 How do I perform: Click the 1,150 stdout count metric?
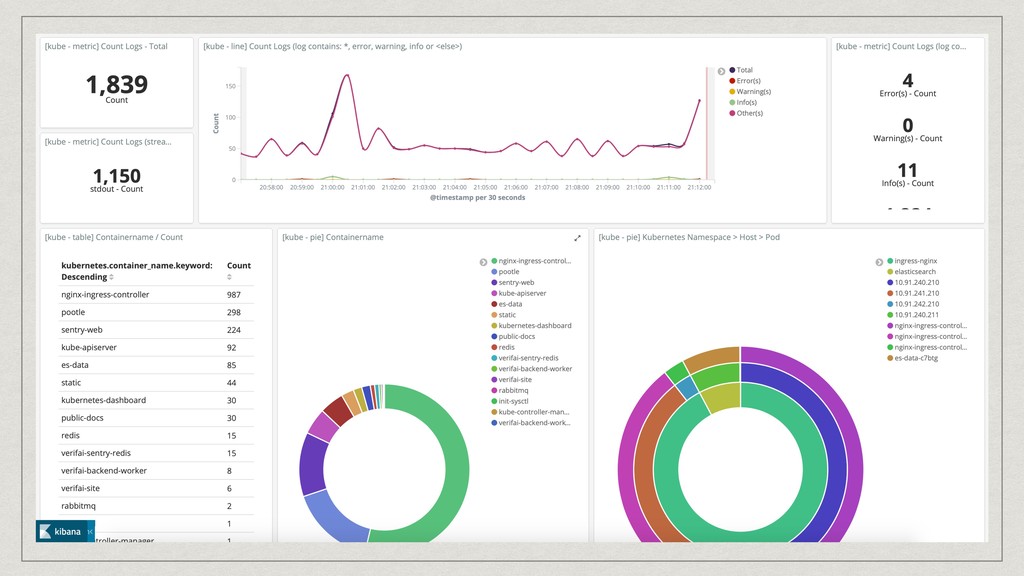[x=117, y=176]
